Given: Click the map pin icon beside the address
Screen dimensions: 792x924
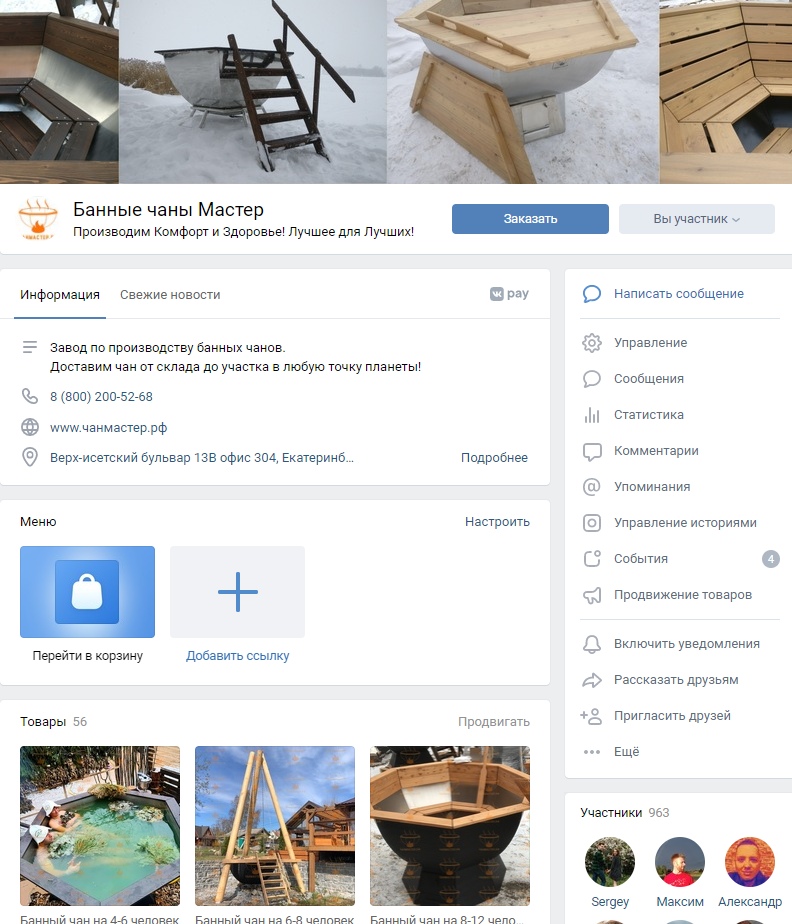Looking at the screenshot, I should [x=29, y=457].
